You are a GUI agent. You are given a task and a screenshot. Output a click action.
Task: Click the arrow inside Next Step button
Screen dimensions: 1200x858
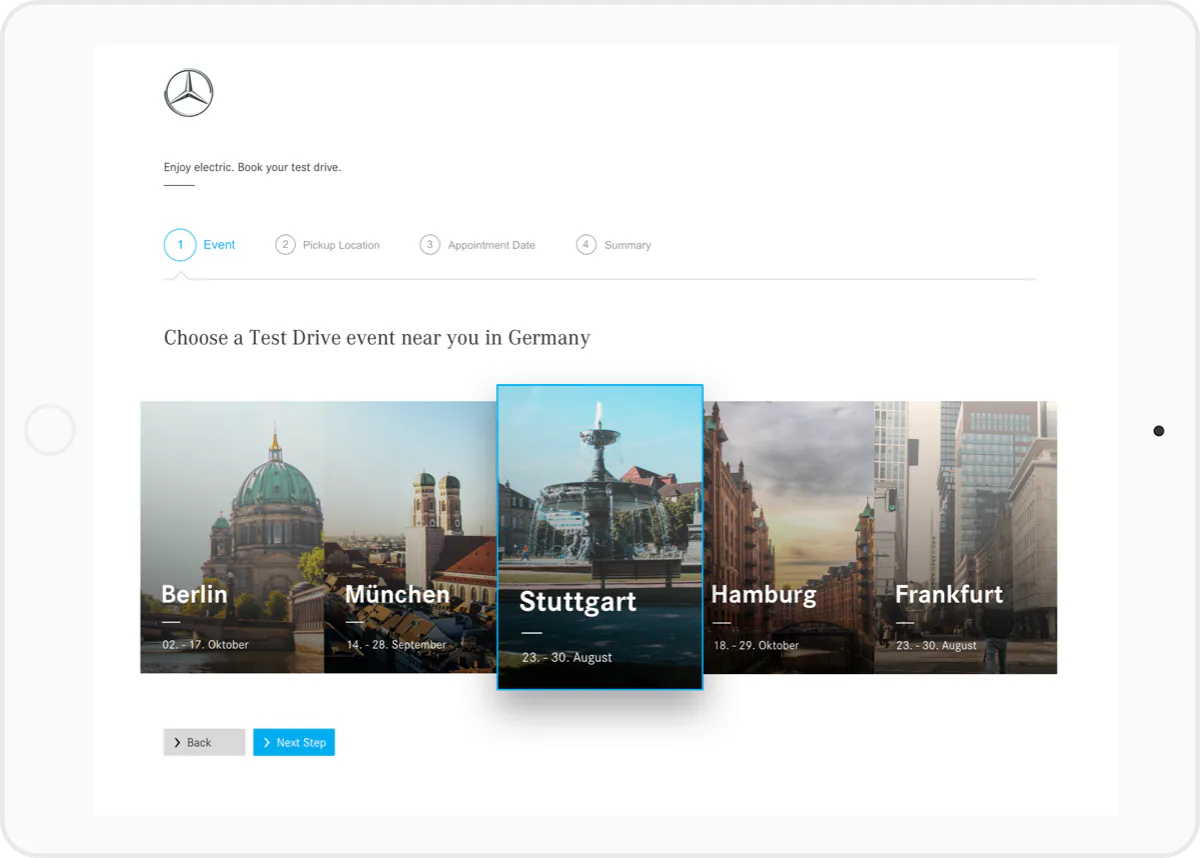point(267,743)
